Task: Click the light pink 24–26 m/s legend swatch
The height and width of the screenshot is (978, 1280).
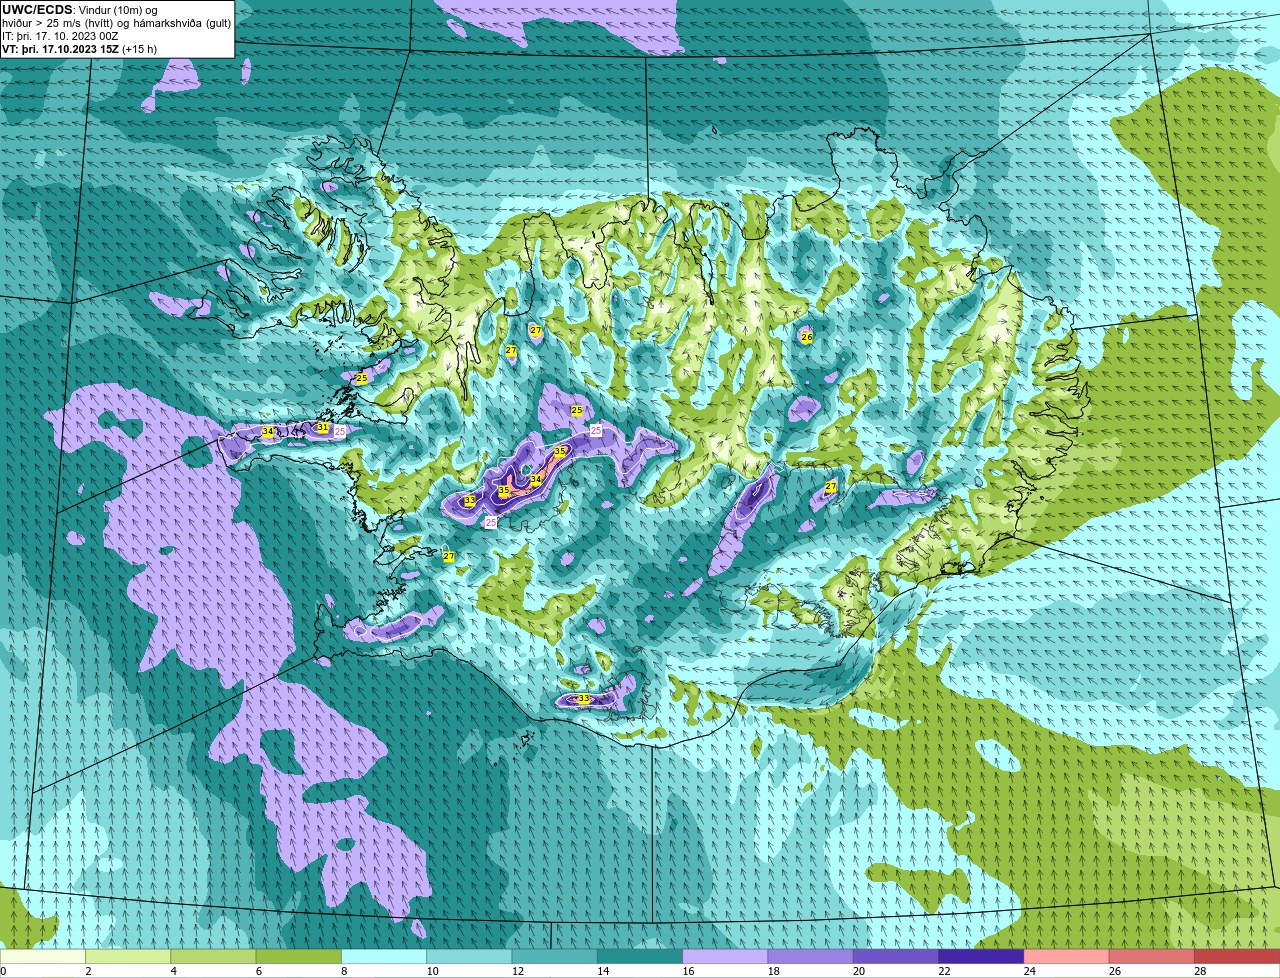Action: tap(1067, 956)
